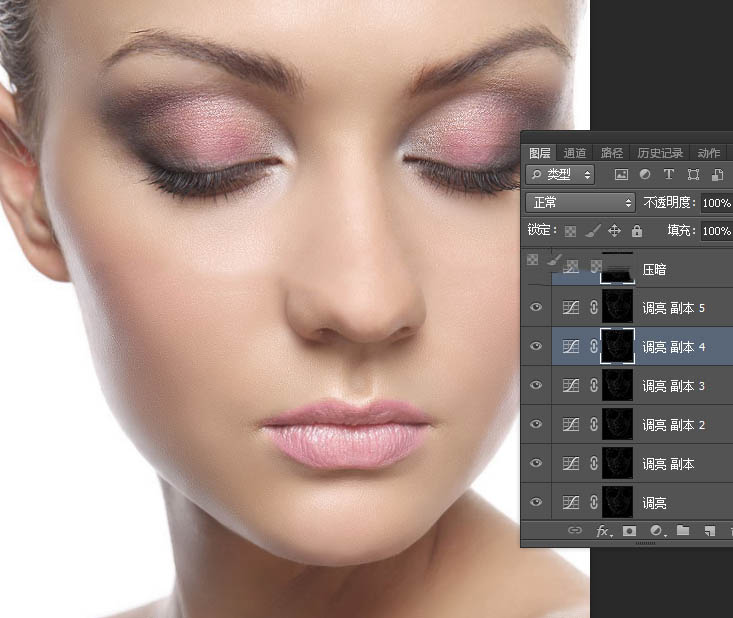This screenshot has height=618, width=733.
Task: Click the pixel layer filter icon
Action: [621, 174]
